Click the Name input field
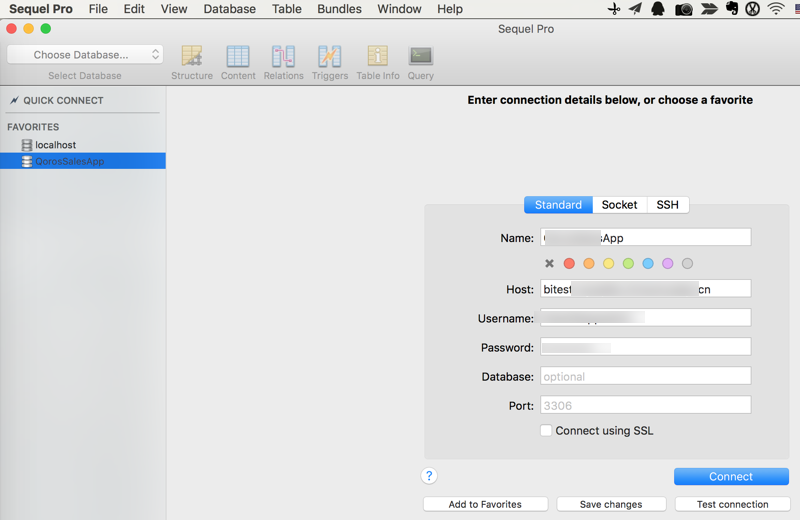Viewport: 800px width, 520px height. click(x=645, y=237)
